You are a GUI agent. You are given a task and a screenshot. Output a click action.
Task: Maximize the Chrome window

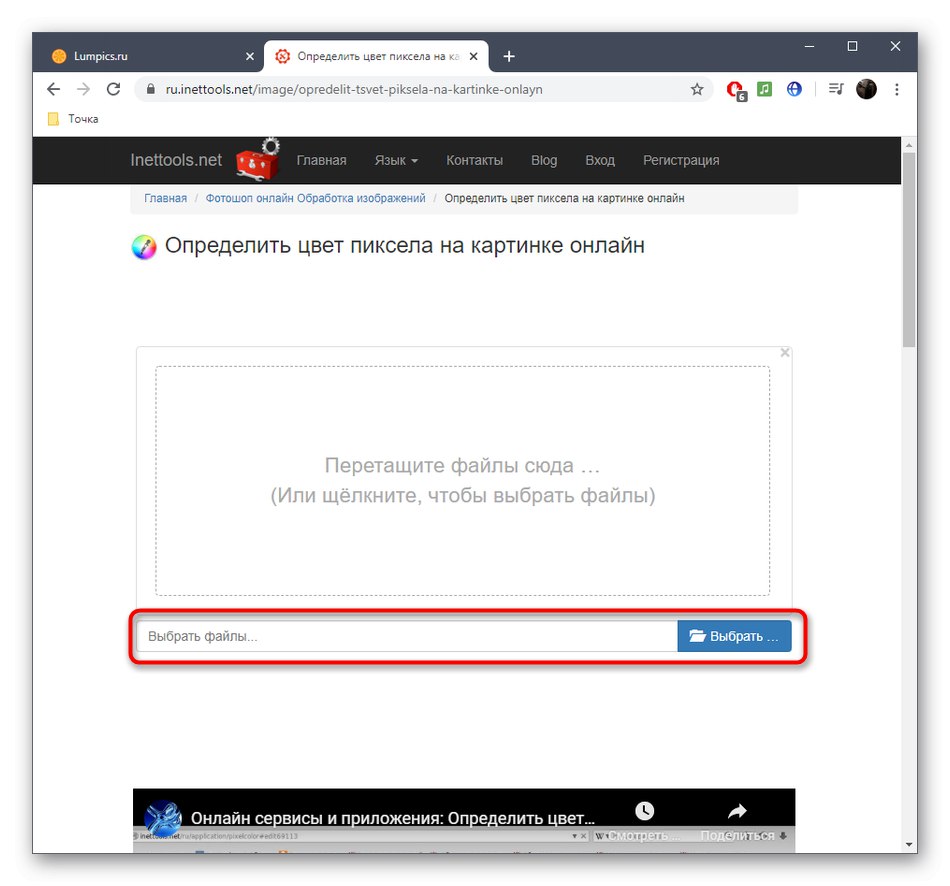(852, 47)
